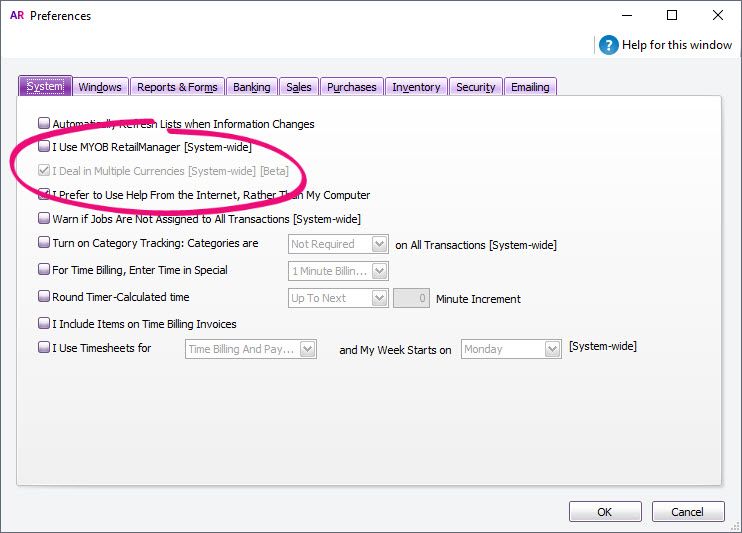This screenshot has width=742, height=533.
Task: Check I Include Items on Time Billing Invoices
Action: [x=44, y=324]
